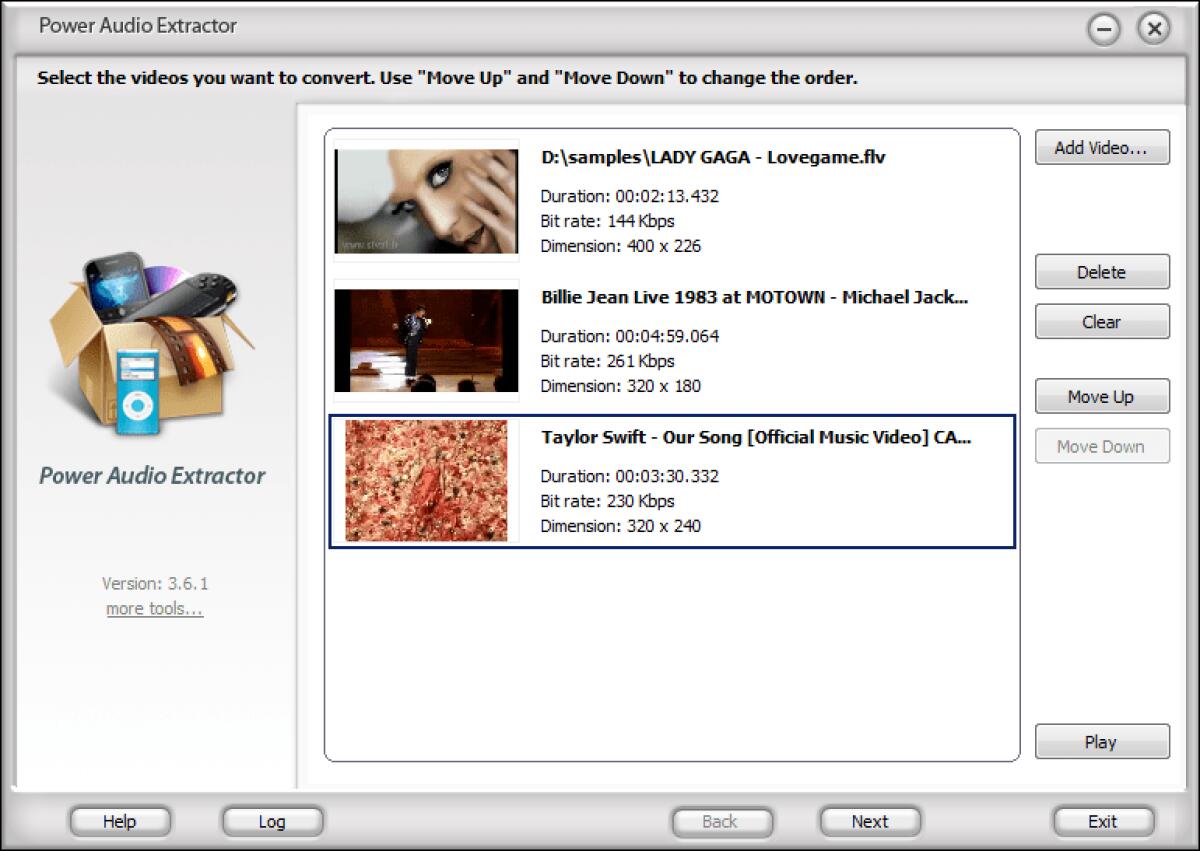1200x851 pixels.
Task: Click the Version 3.6.1 label area
Action: point(152,583)
